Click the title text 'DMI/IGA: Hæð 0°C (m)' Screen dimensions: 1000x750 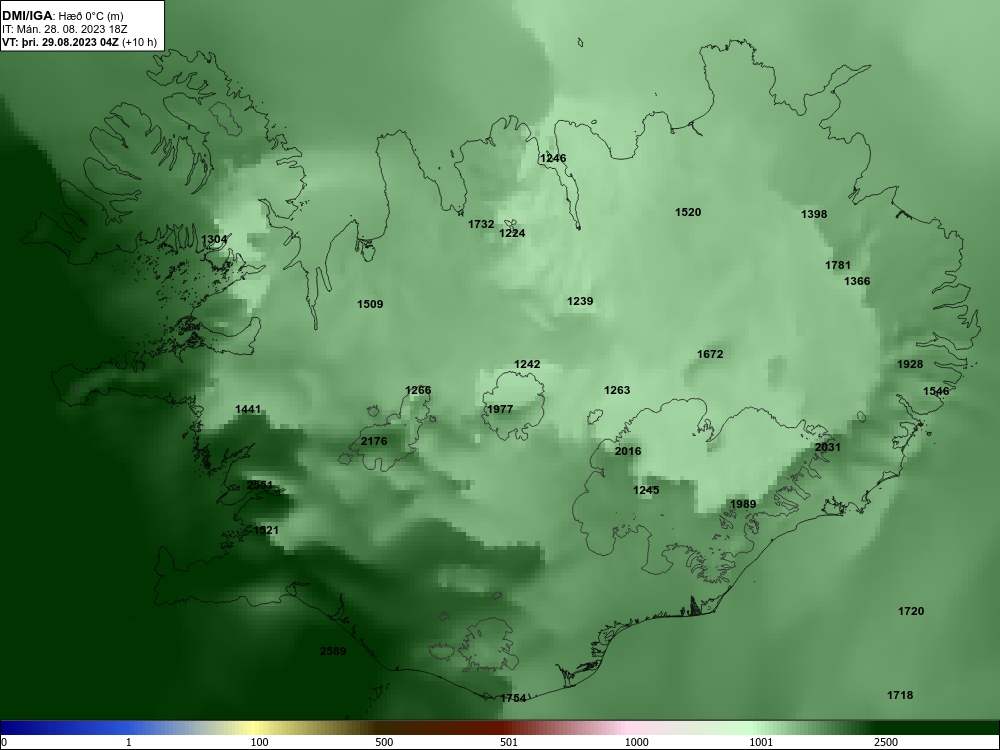[62, 16]
